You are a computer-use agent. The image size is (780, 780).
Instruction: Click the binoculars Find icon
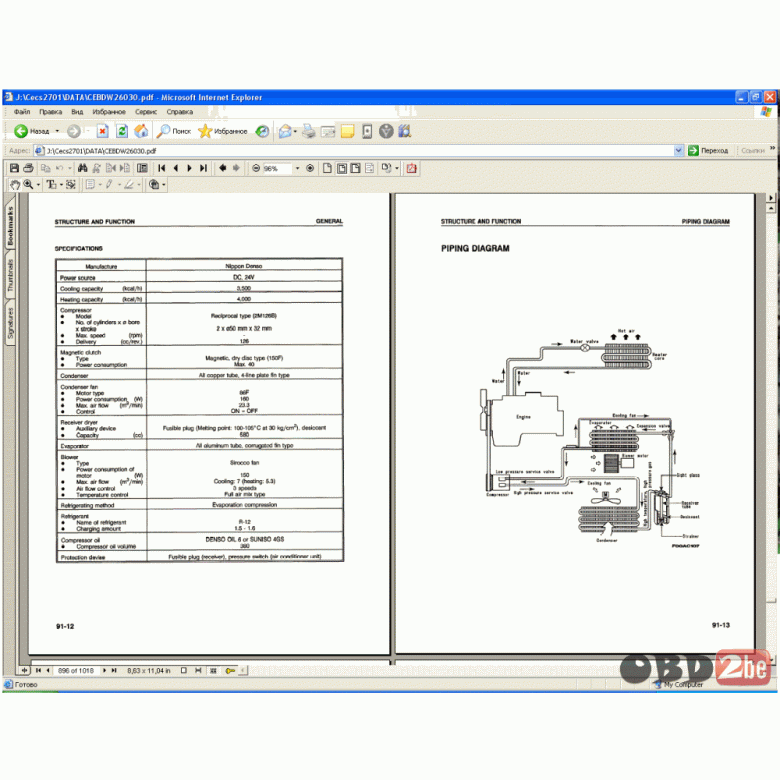coord(83,168)
